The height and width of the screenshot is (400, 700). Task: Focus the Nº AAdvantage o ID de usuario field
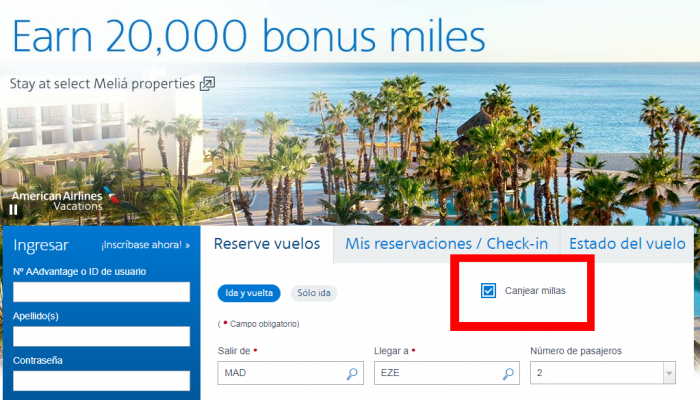tap(101, 292)
